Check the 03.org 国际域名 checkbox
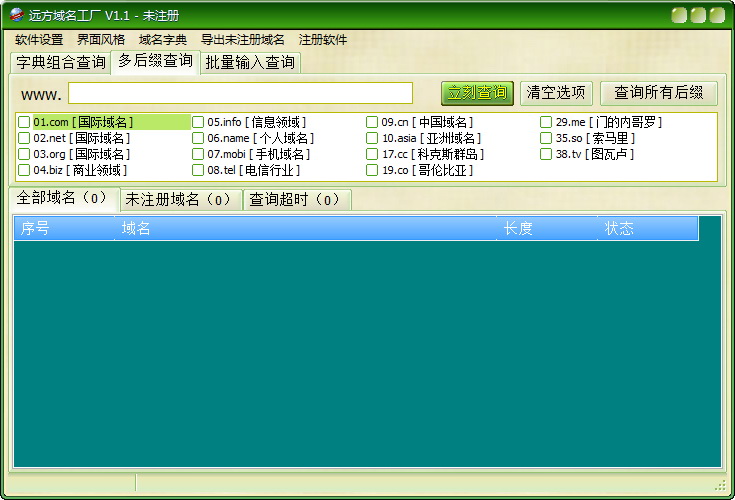735x500 pixels. 24,154
